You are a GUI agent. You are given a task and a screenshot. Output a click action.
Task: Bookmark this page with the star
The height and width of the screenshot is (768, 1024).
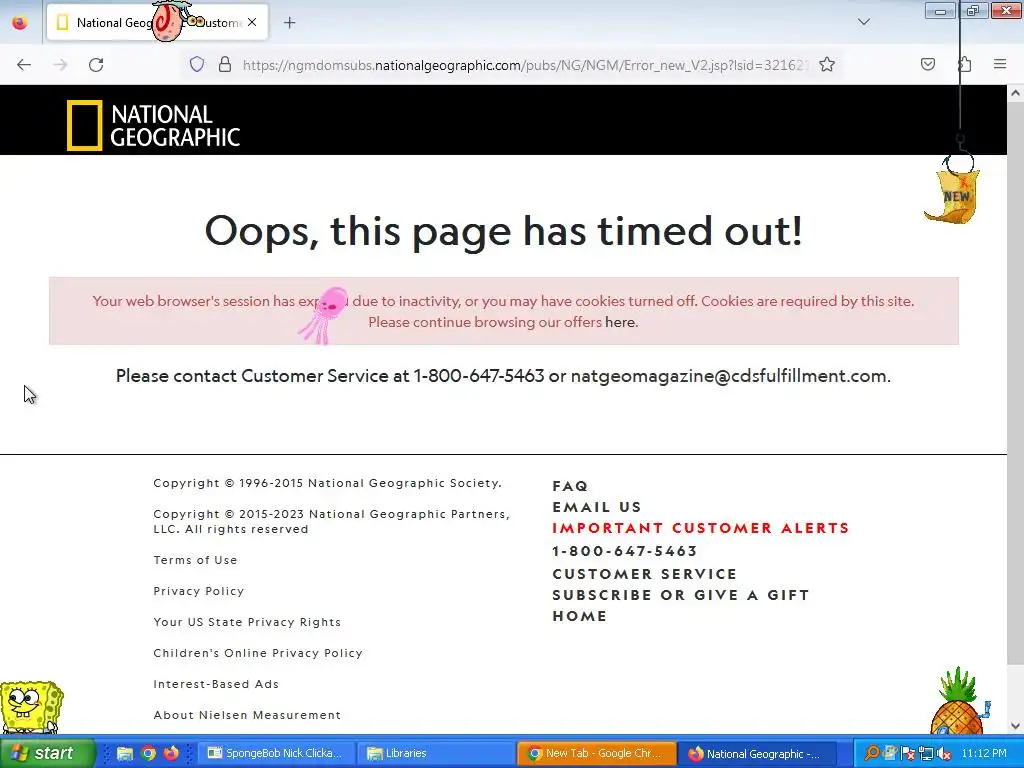[x=827, y=64]
